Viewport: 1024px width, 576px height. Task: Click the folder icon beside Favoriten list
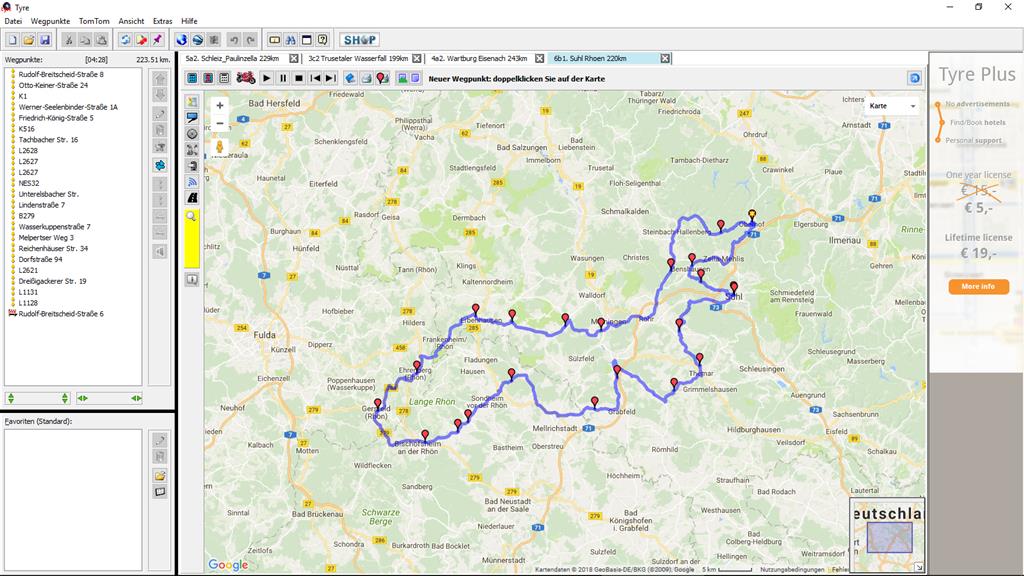pyautogui.click(x=160, y=475)
